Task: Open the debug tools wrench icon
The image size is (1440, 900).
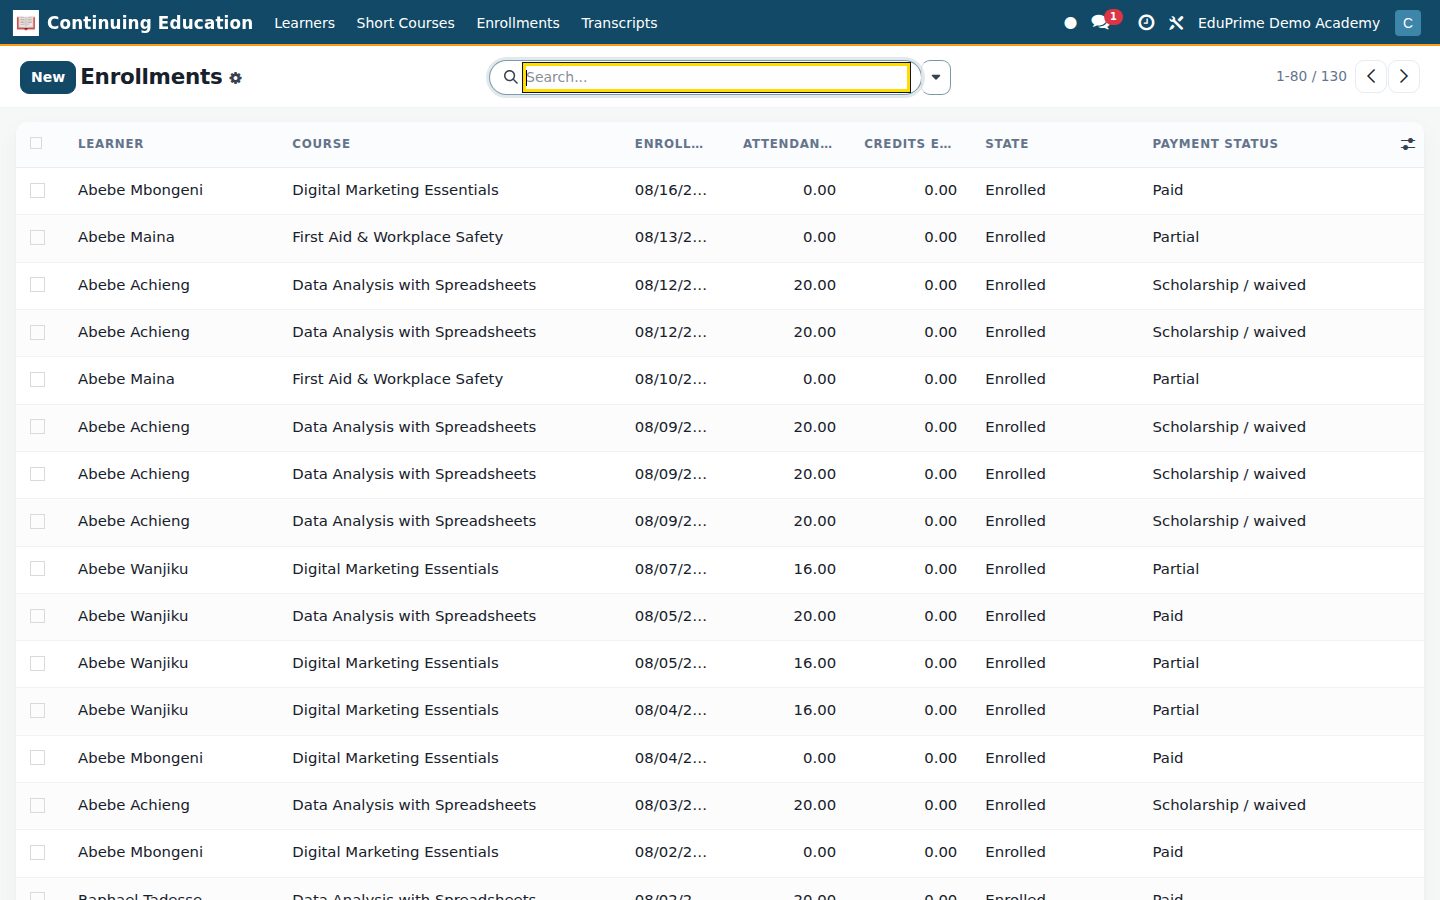Action: (x=1176, y=23)
